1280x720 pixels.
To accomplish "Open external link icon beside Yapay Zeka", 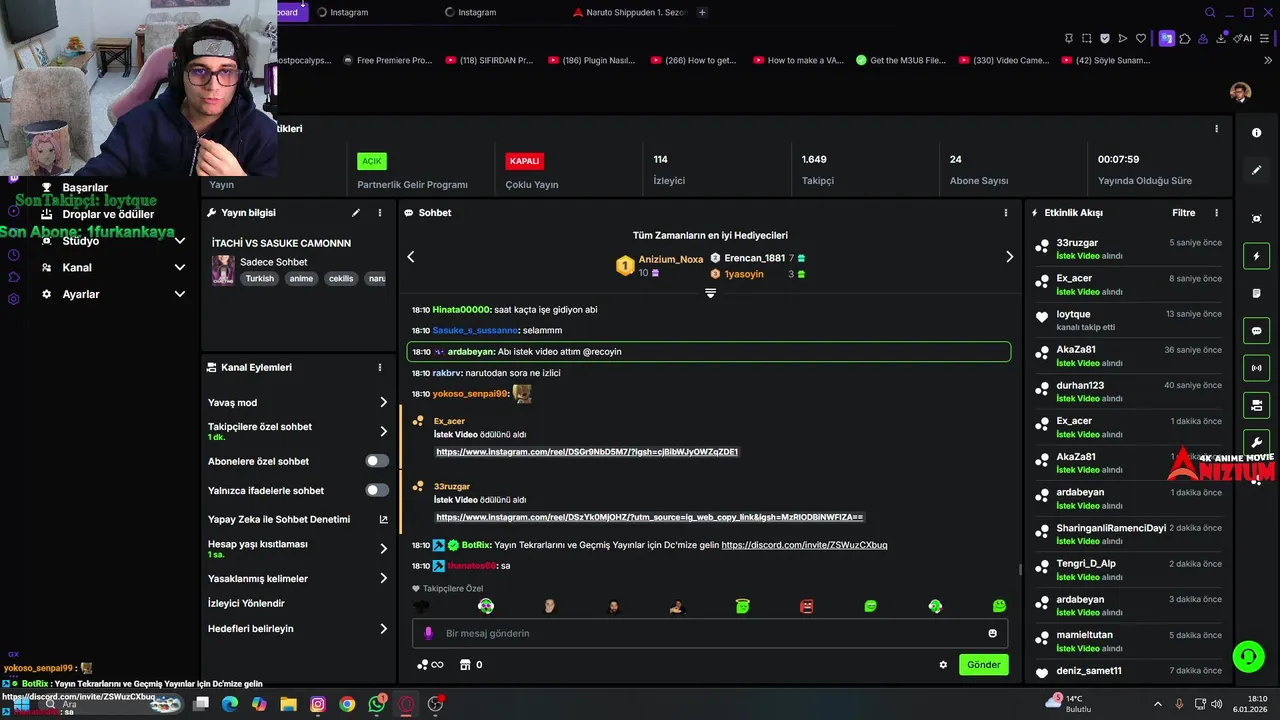I will pos(383,520).
